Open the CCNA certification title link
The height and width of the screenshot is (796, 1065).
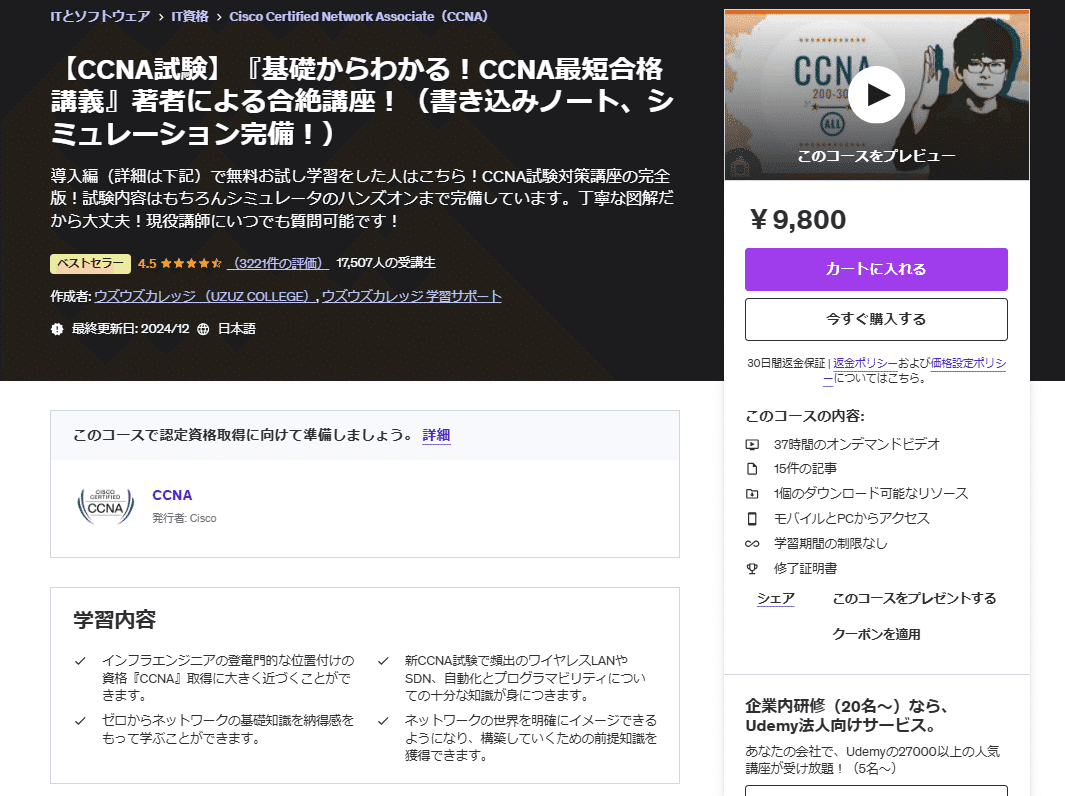pos(172,495)
